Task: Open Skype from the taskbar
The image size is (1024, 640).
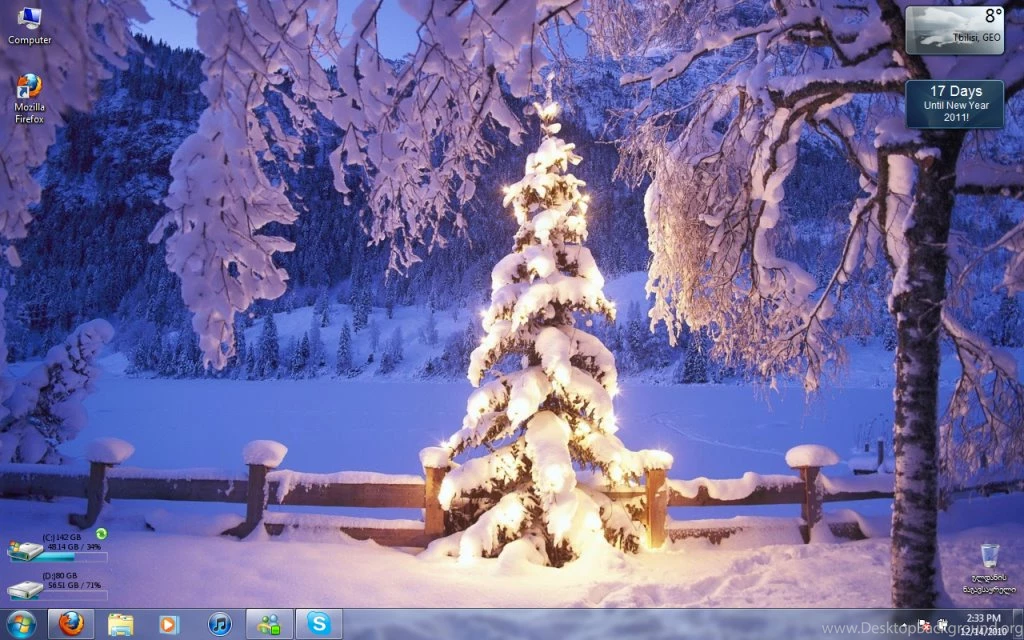Action: 318,623
